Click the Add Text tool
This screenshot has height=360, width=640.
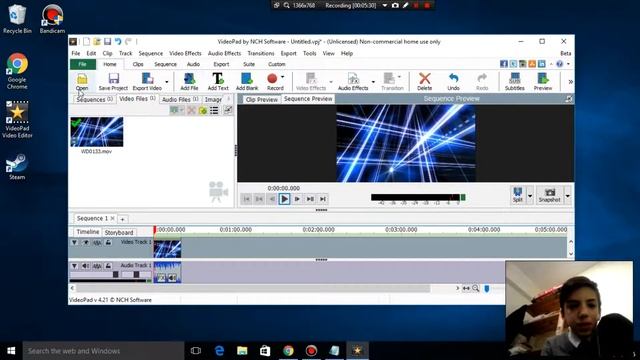pos(218,82)
